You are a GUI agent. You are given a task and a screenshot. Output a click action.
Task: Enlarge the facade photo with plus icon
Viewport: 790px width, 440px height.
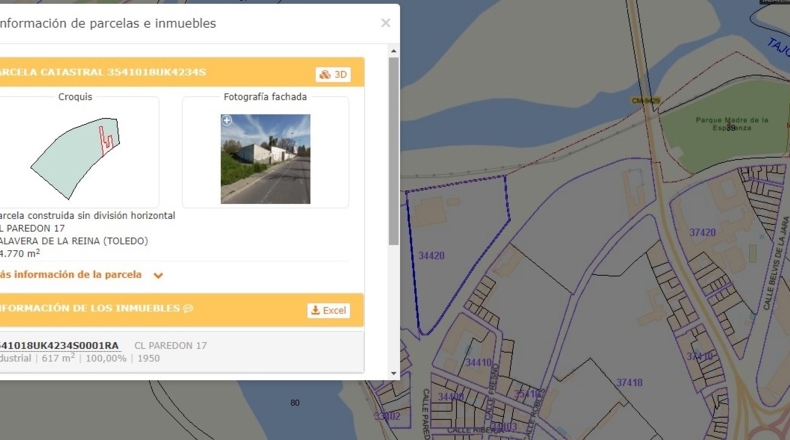coord(227,120)
